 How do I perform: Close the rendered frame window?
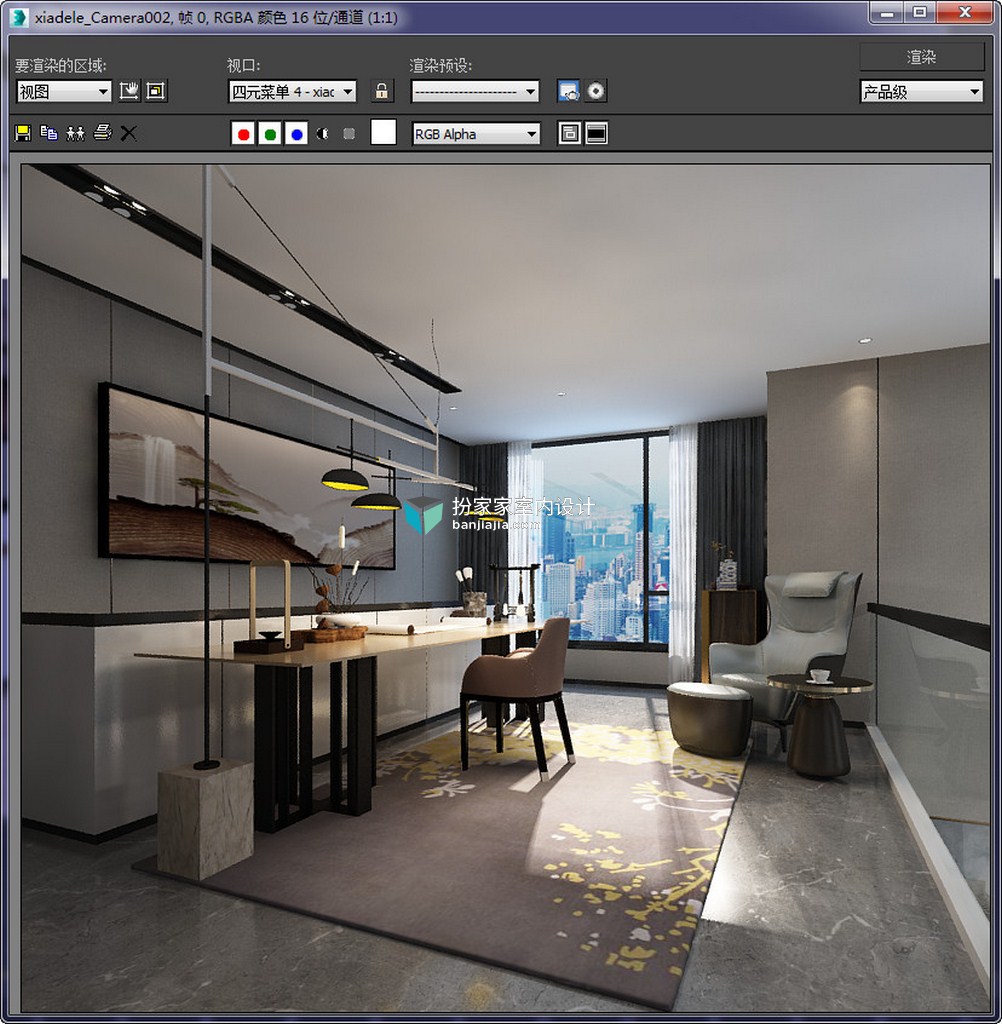(x=965, y=12)
